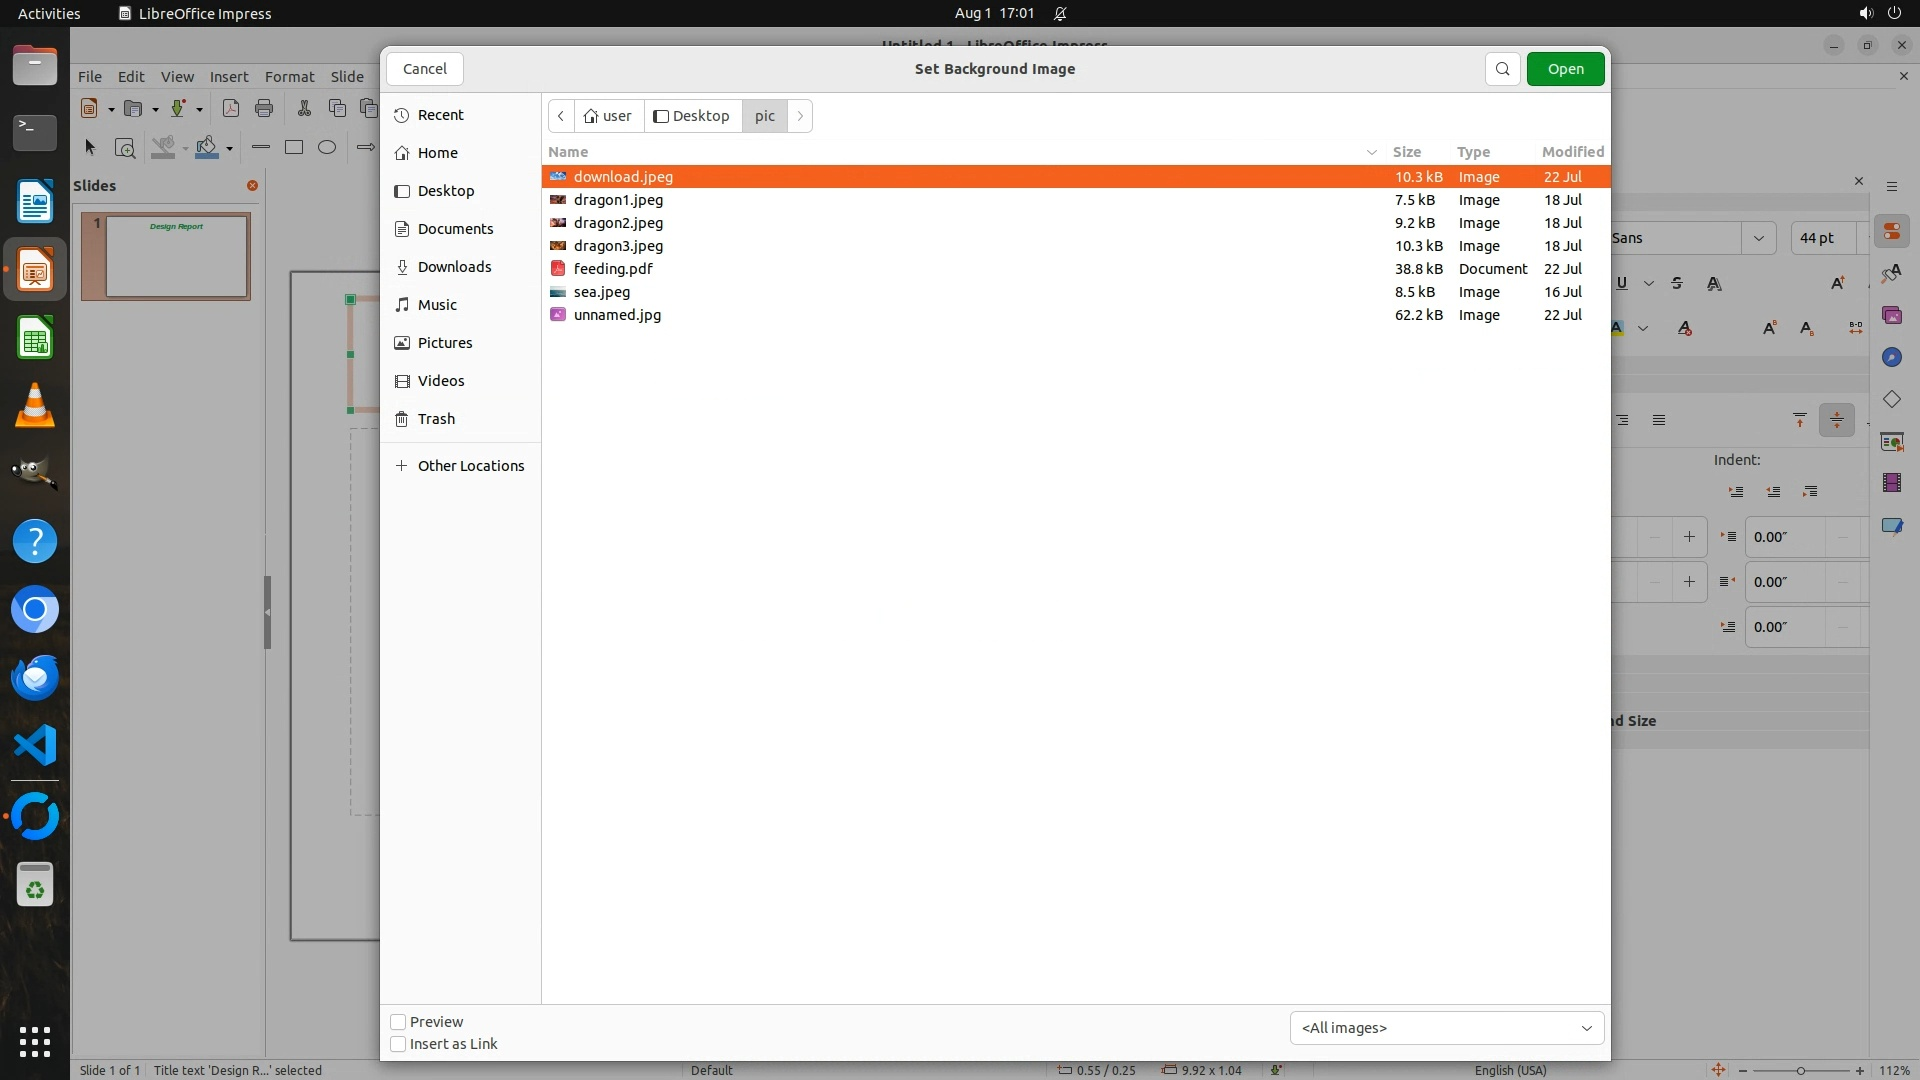Enable the Preview checkbox
The height and width of the screenshot is (1080, 1920).
pos(398,1022)
